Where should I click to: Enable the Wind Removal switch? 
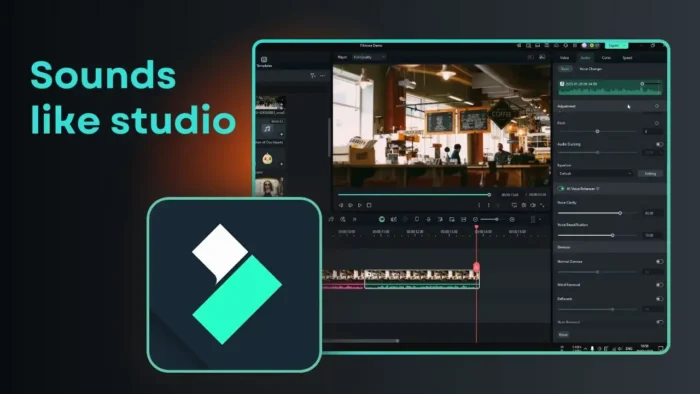[659, 285]
